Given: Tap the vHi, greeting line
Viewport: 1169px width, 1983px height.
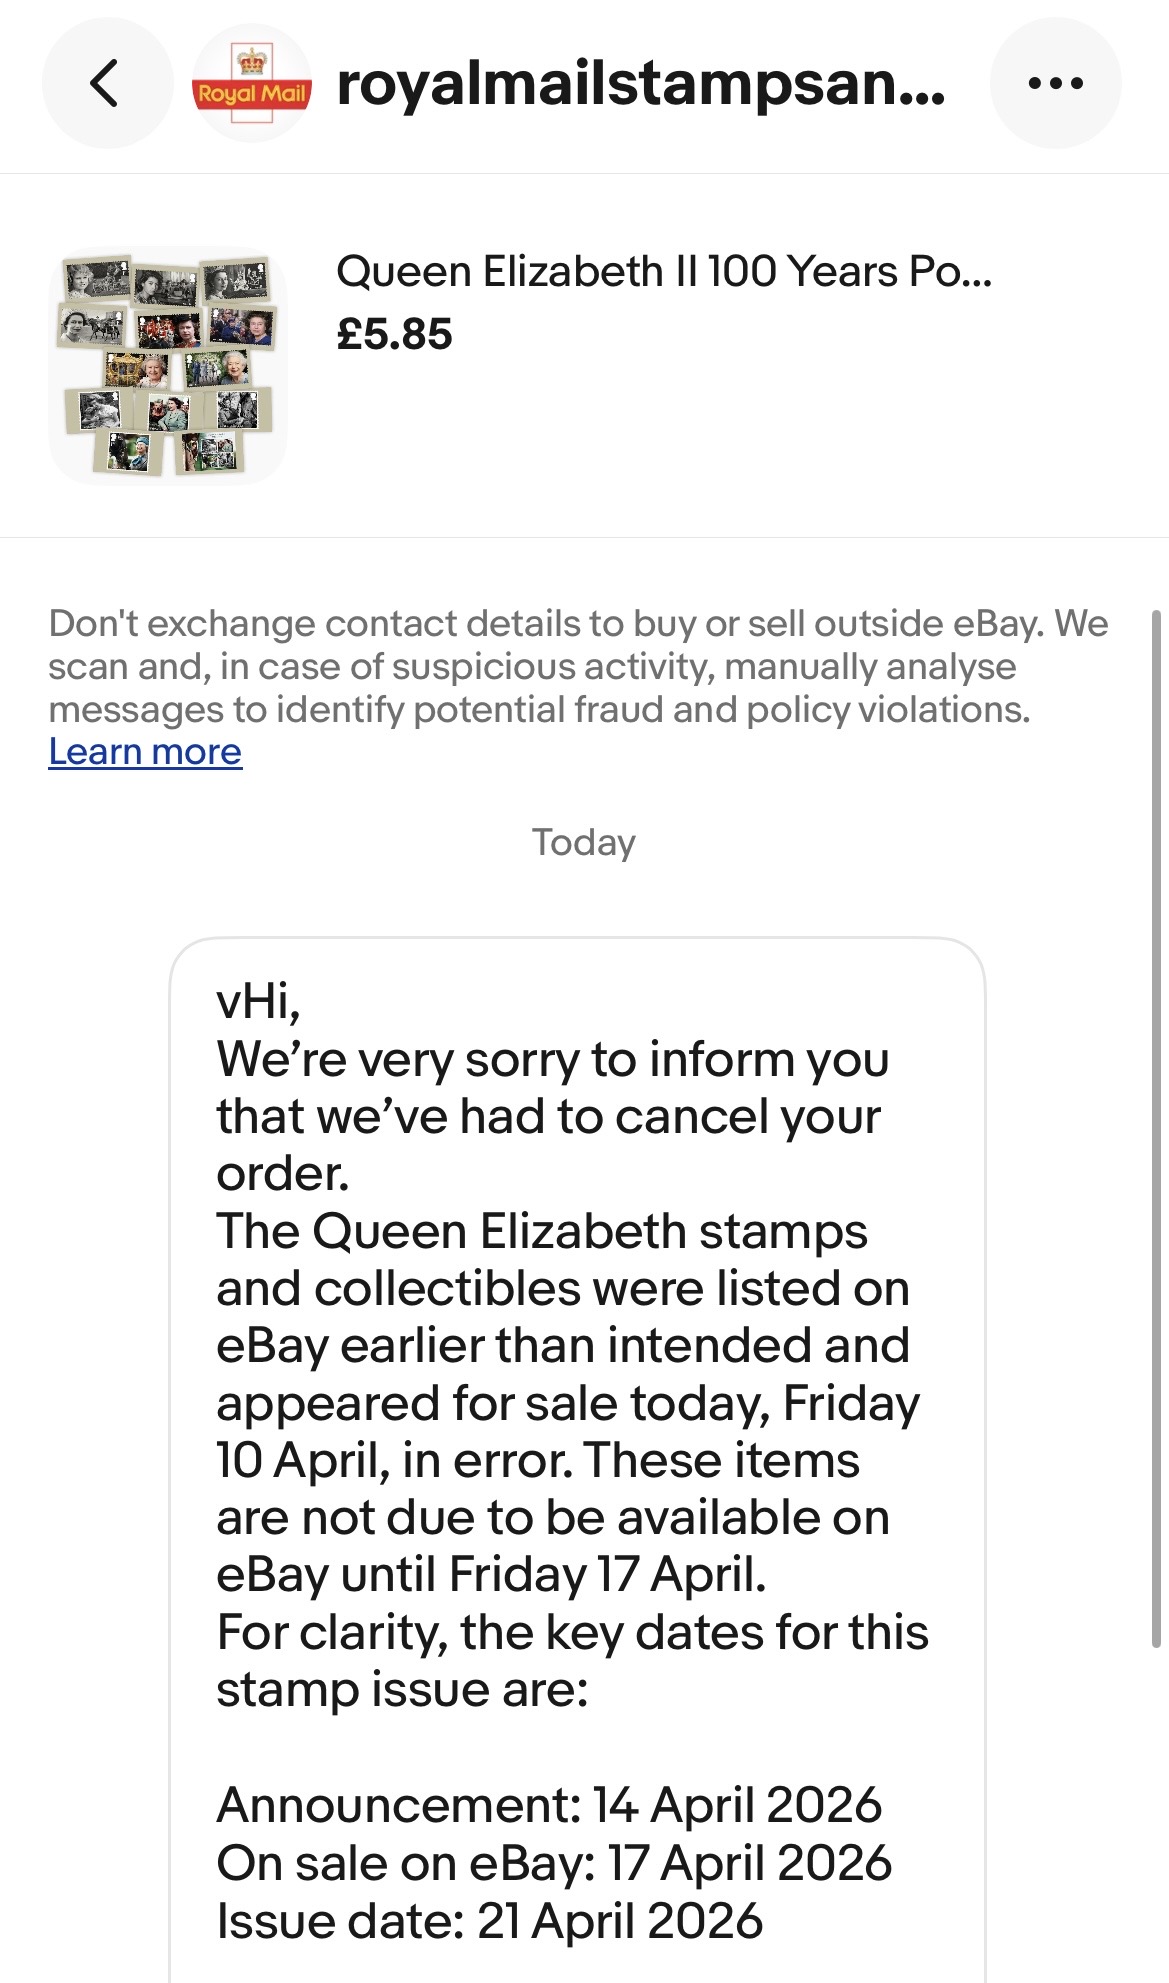Looking at the screenshot, I should click(x=258, y=1001).
